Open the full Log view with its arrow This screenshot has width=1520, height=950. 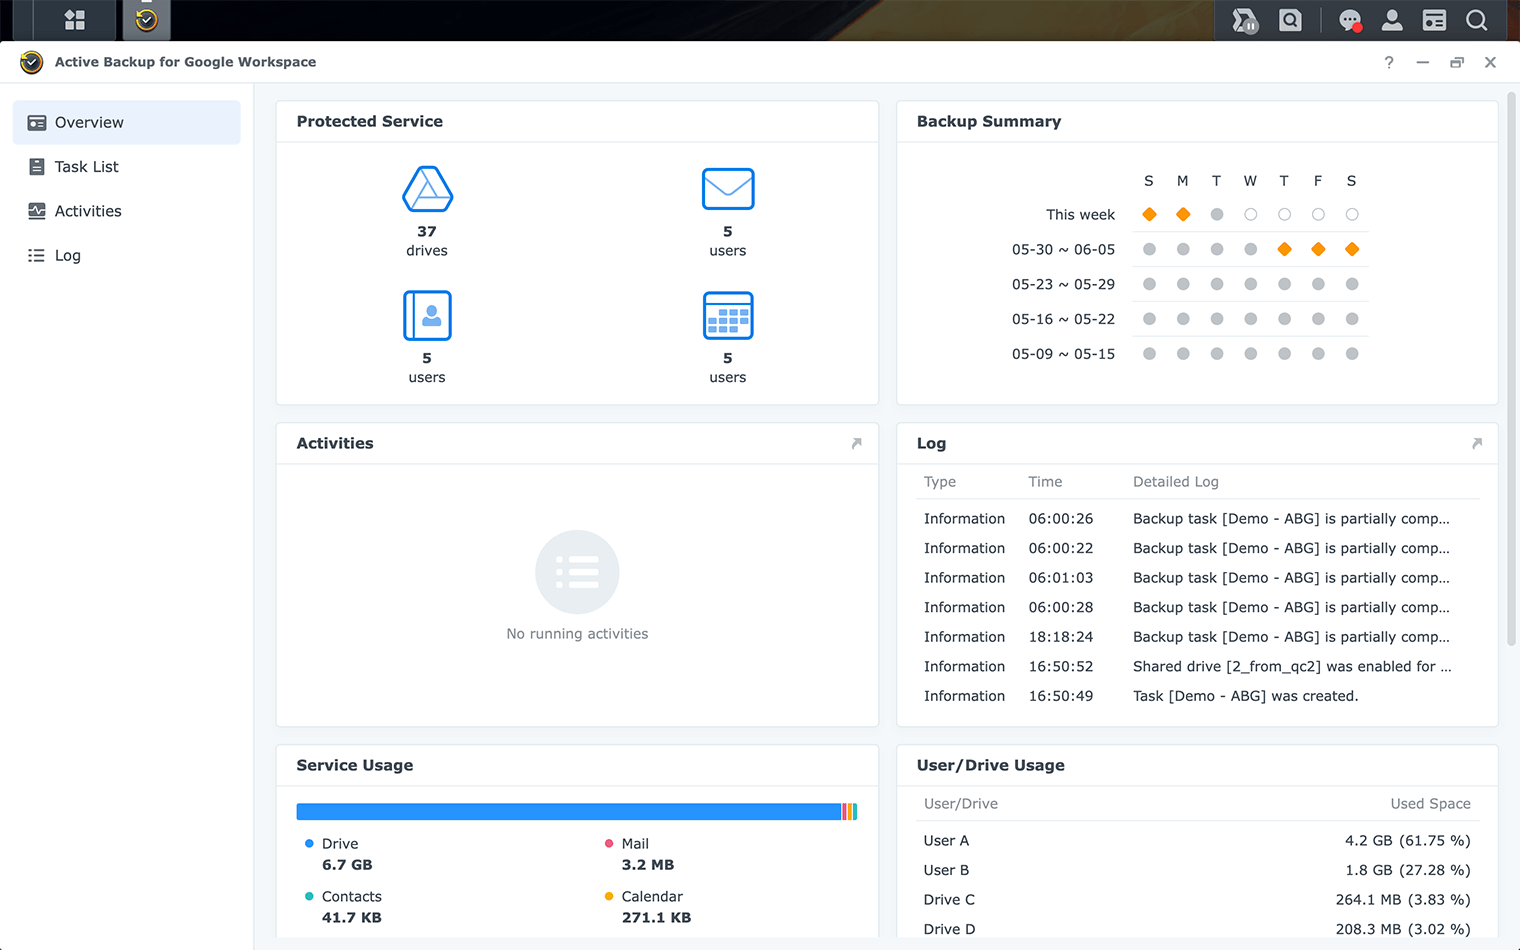[x=1477, y=444]
